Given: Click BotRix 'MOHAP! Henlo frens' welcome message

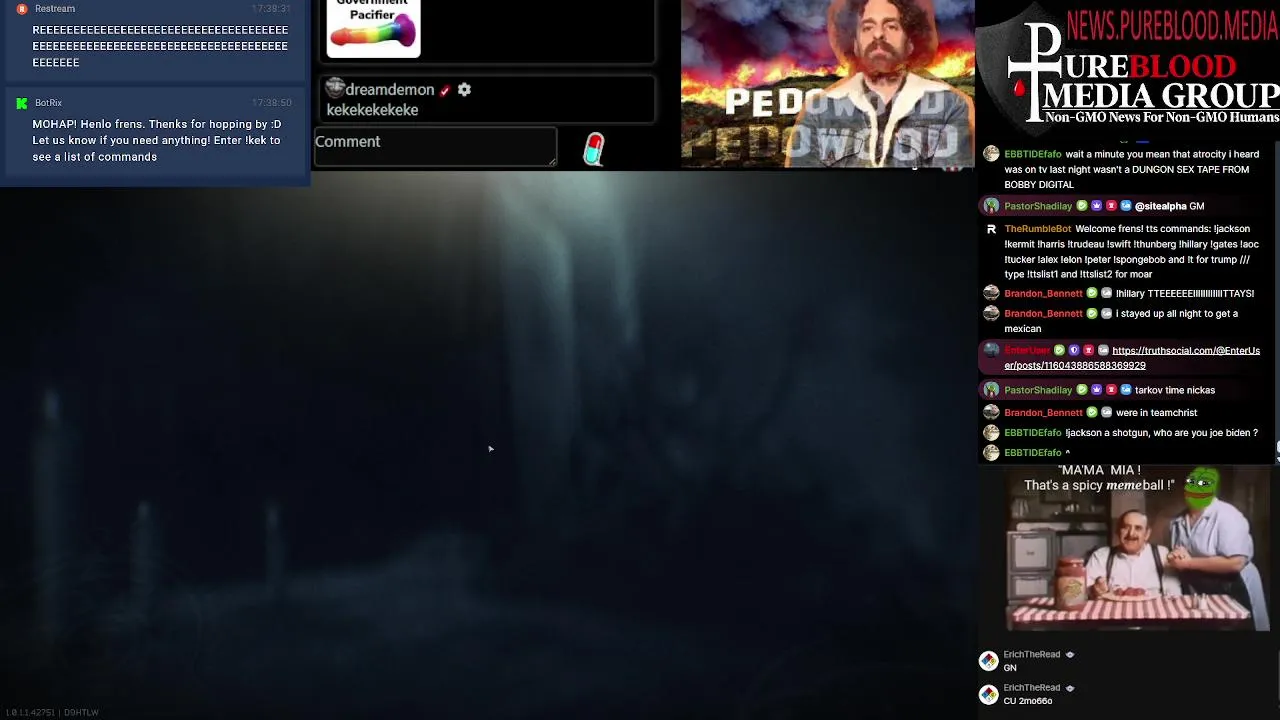Looking at the screenshot, I should click(157, 141).
